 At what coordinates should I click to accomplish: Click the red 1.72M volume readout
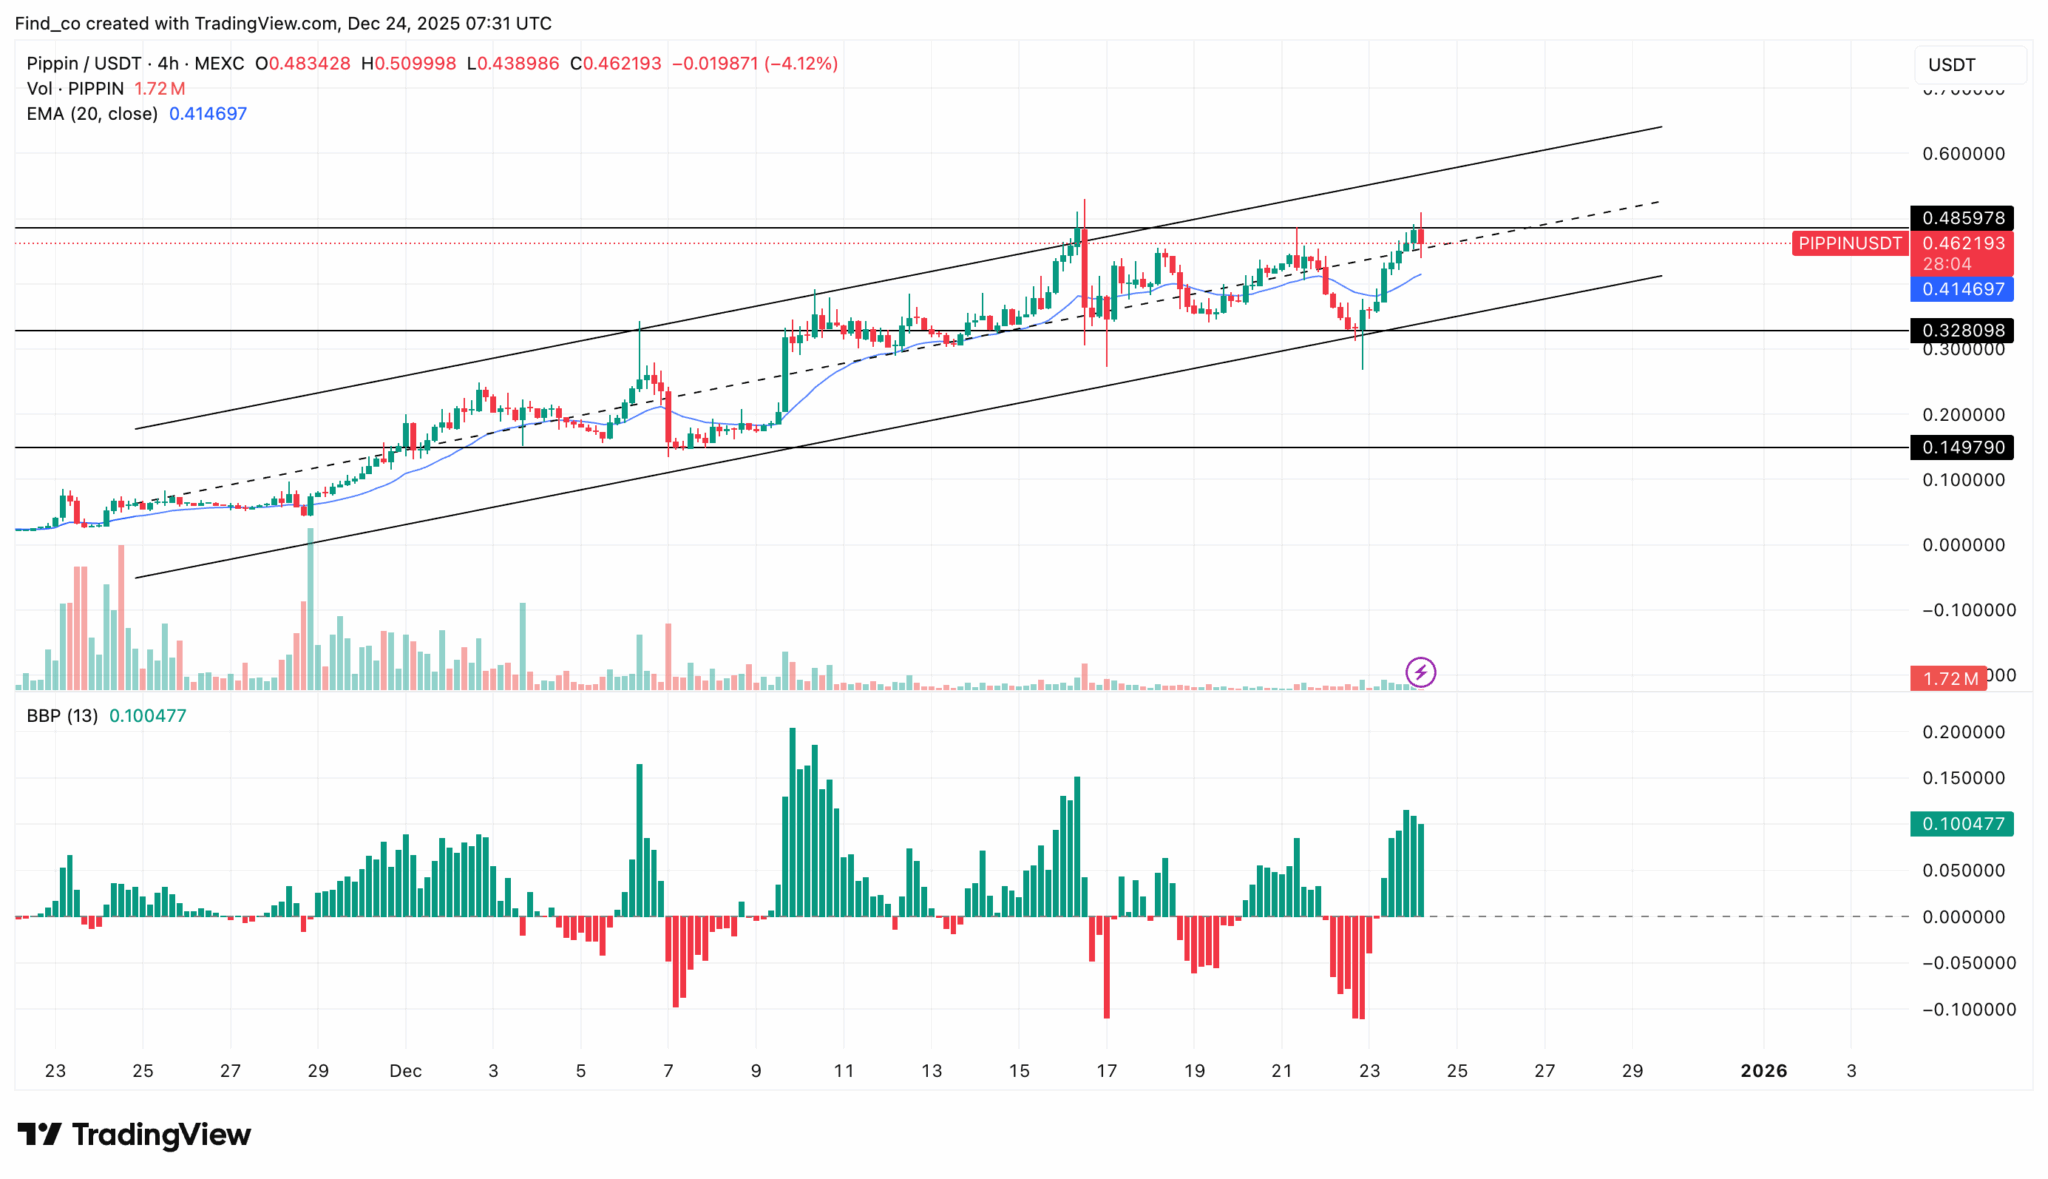[1946, 678]
